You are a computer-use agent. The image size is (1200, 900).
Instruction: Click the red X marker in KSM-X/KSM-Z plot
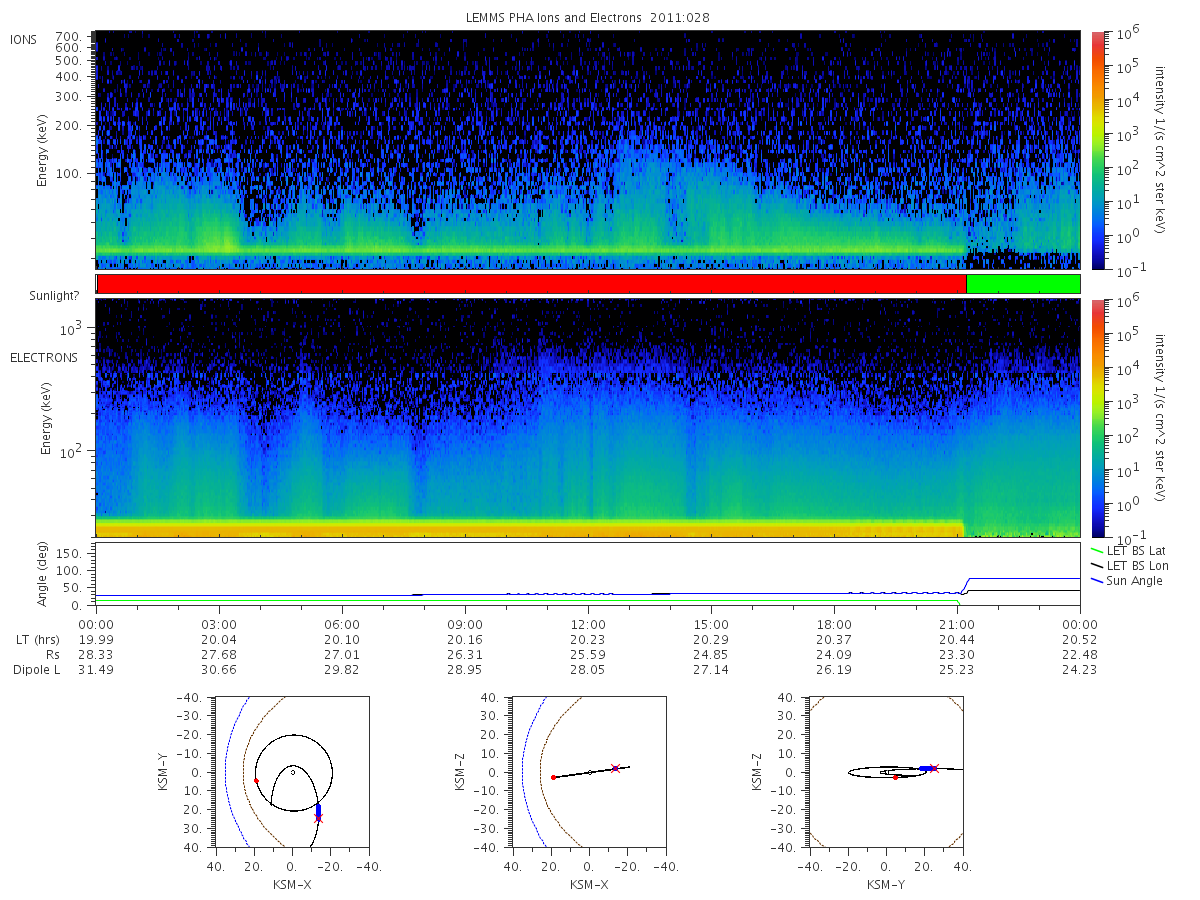615,768
